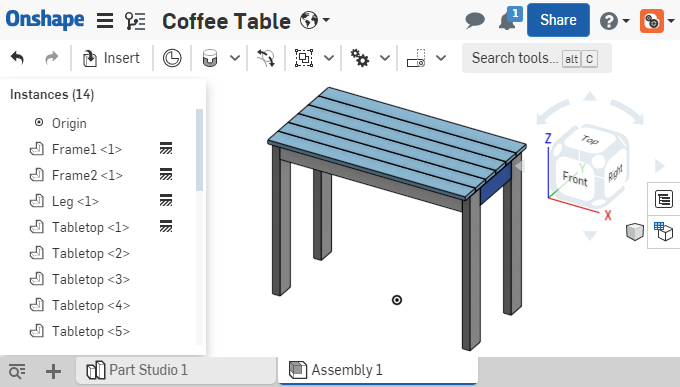Open the help question mark menu
Screen dimensions: 680x387
pos(608,20)
